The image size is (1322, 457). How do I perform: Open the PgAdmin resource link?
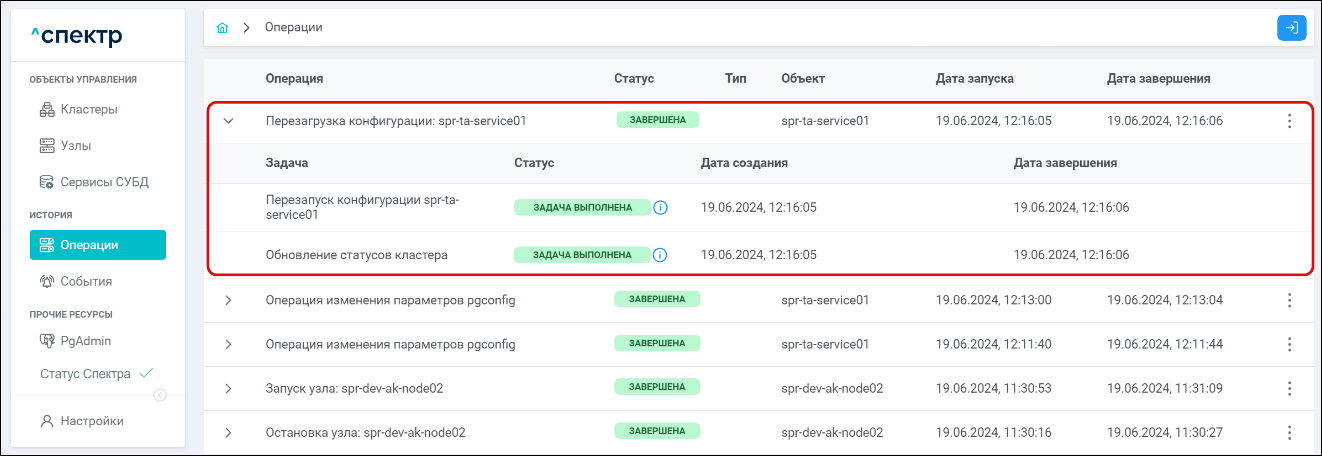85,341
